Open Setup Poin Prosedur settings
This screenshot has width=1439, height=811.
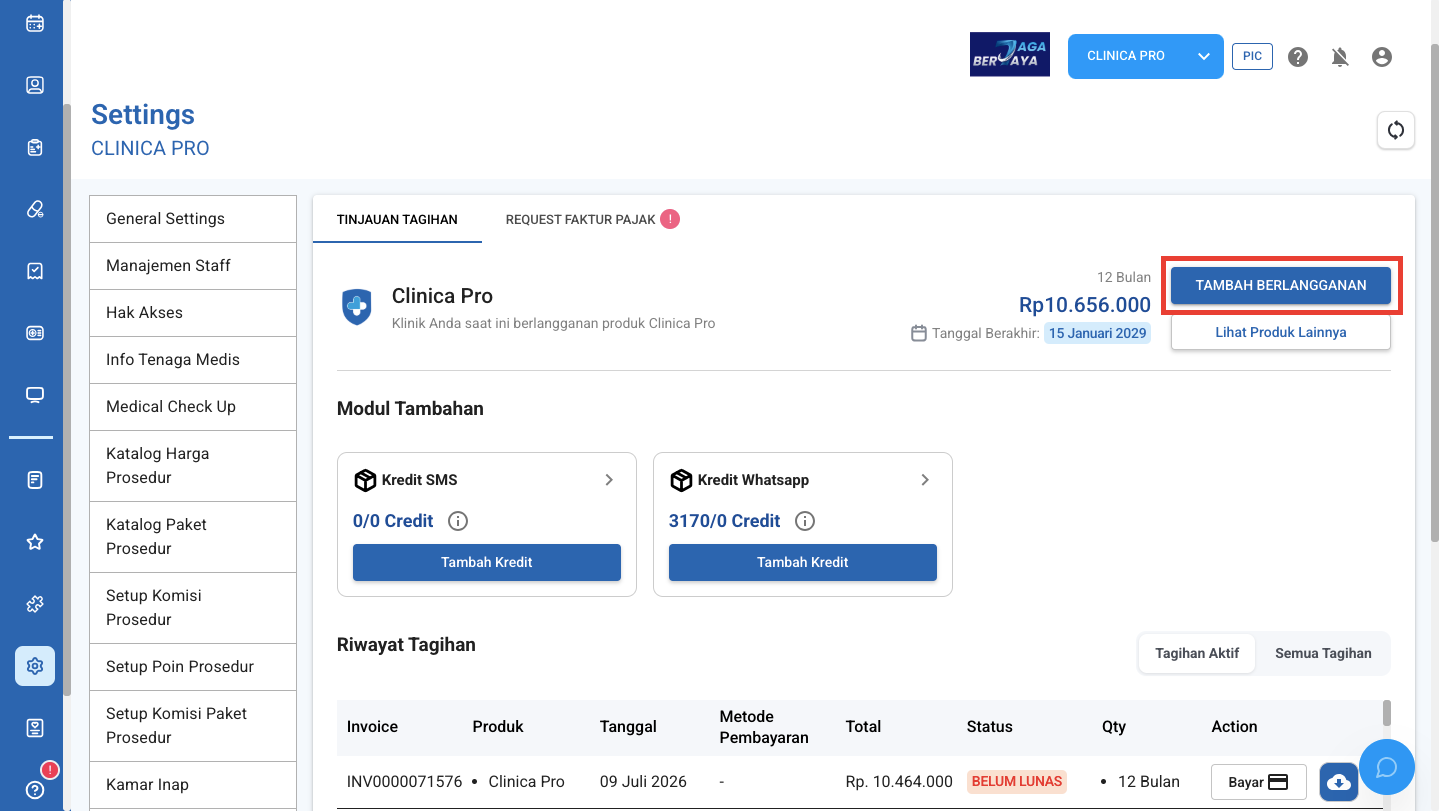click(193, 667)
